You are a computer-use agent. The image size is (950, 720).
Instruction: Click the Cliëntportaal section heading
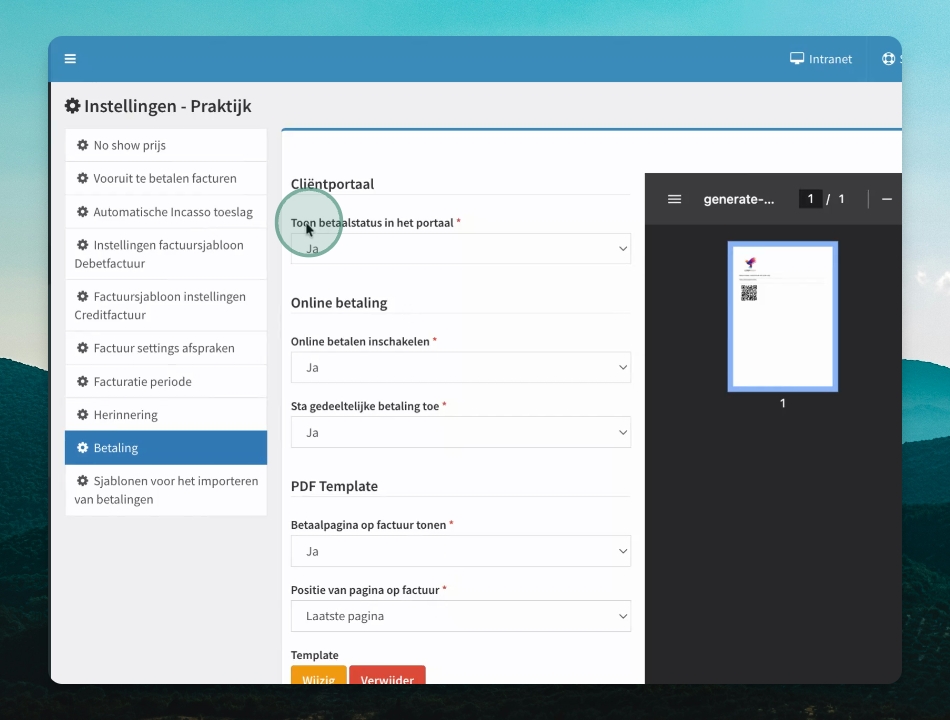click(332, 184)
